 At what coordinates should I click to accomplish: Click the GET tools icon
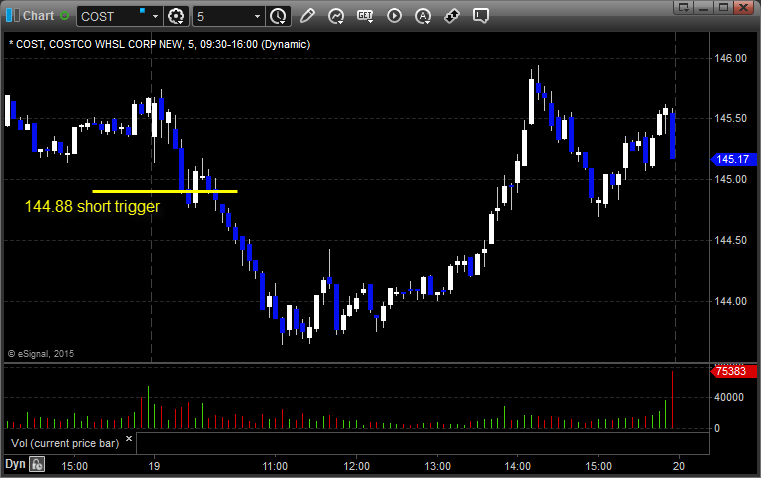click(365, 16)
